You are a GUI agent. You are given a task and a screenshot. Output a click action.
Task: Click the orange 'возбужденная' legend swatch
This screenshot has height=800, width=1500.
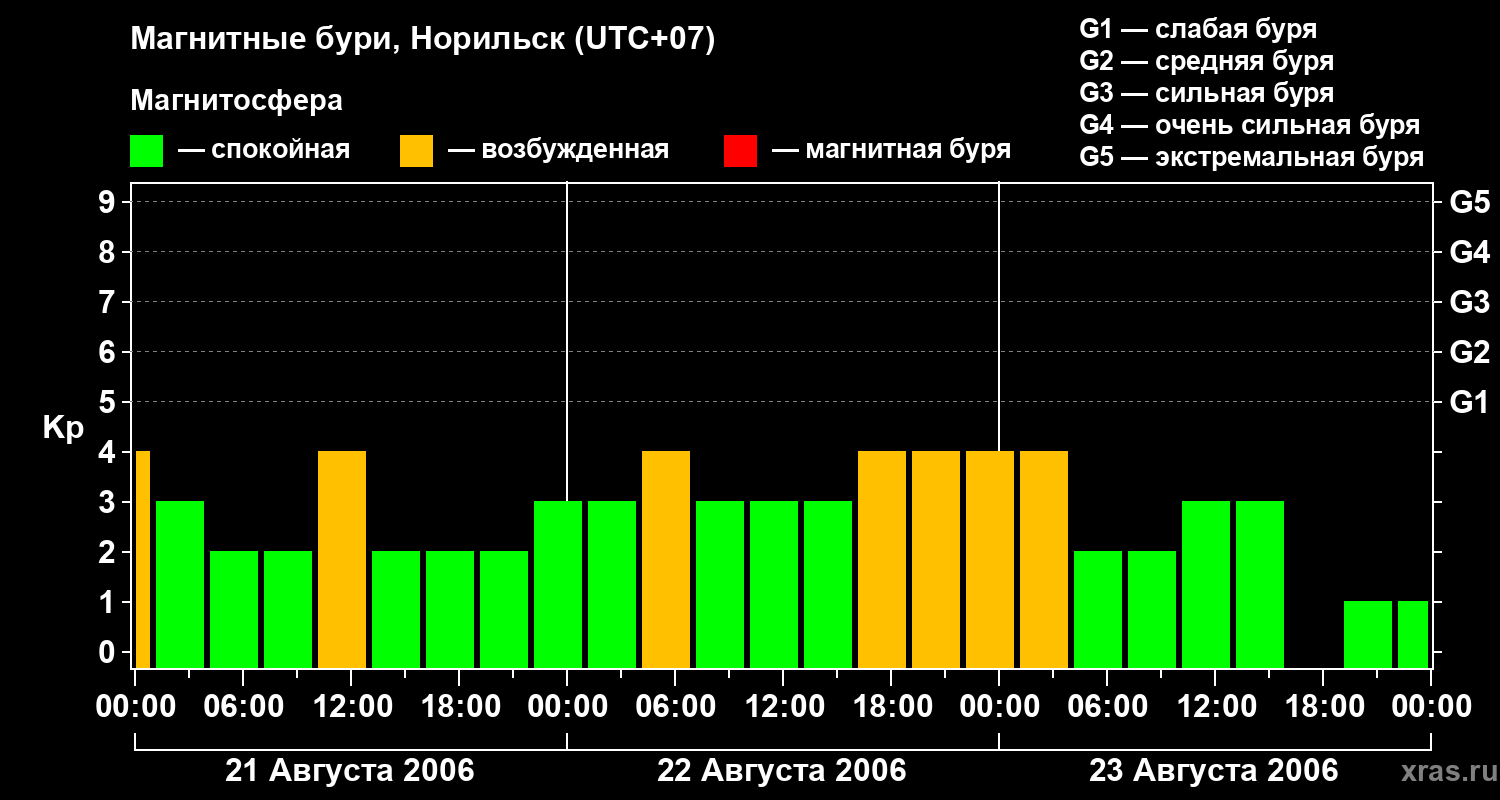coord(416,151)
